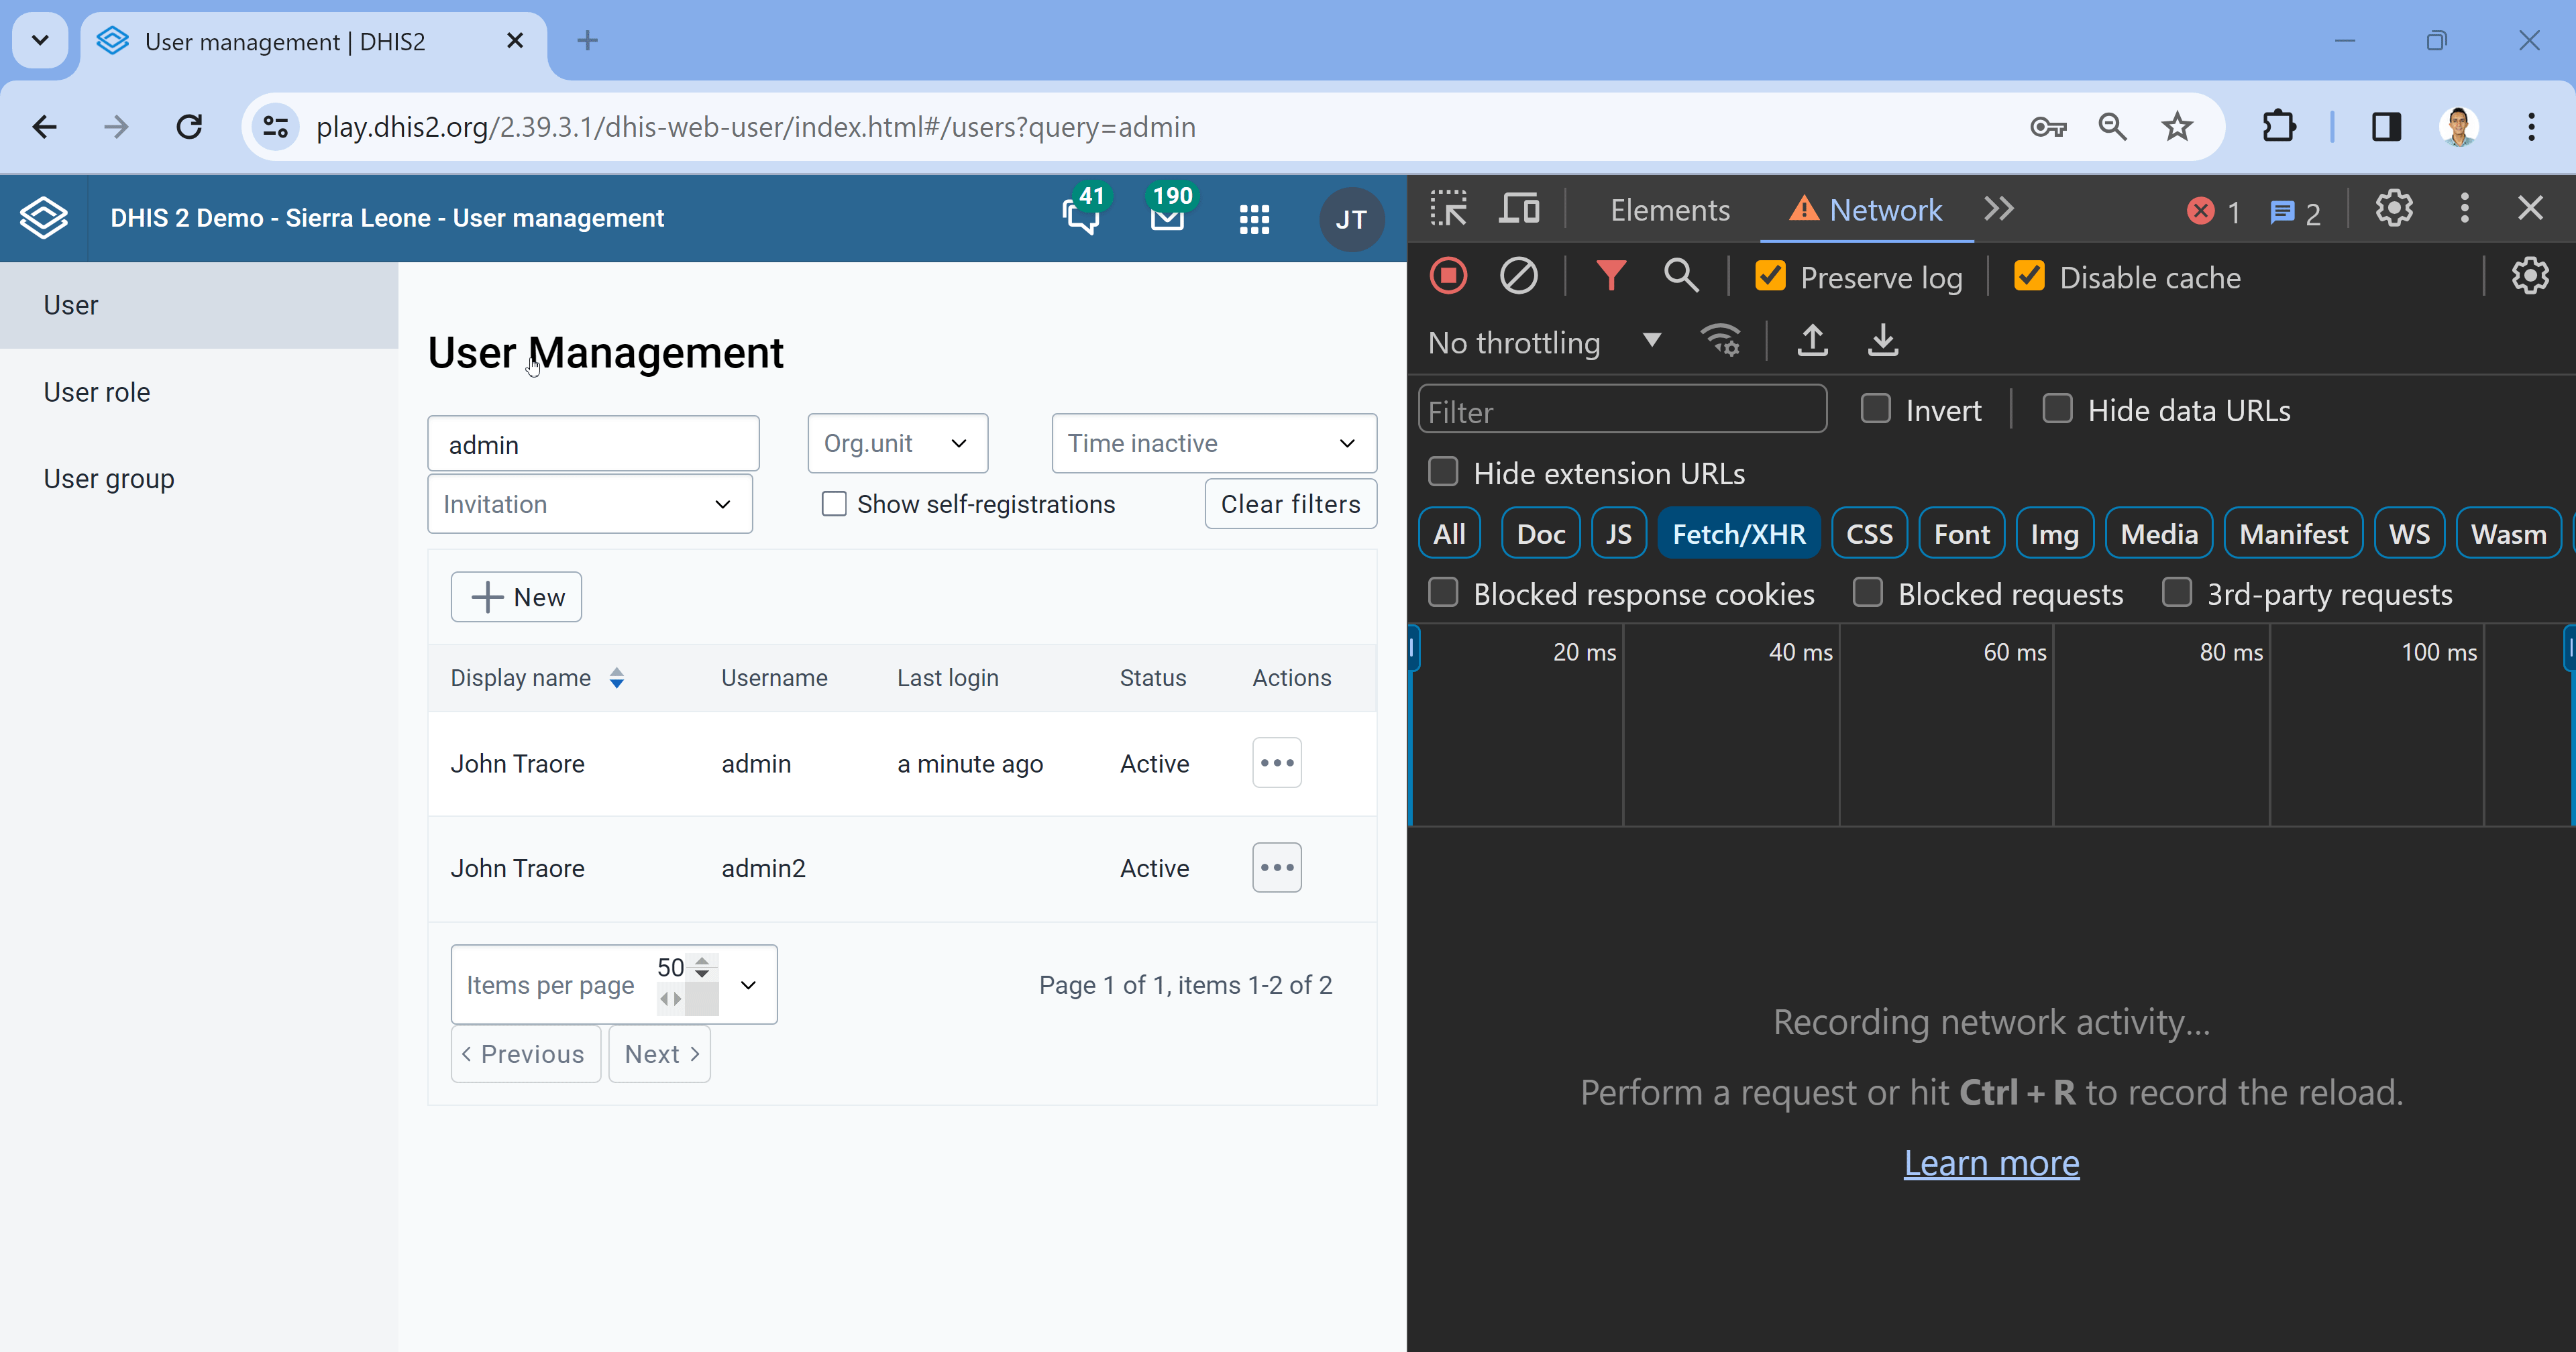Open network search magnifier
Screen dimensions: 2576x1352
tap(1681, 276)
